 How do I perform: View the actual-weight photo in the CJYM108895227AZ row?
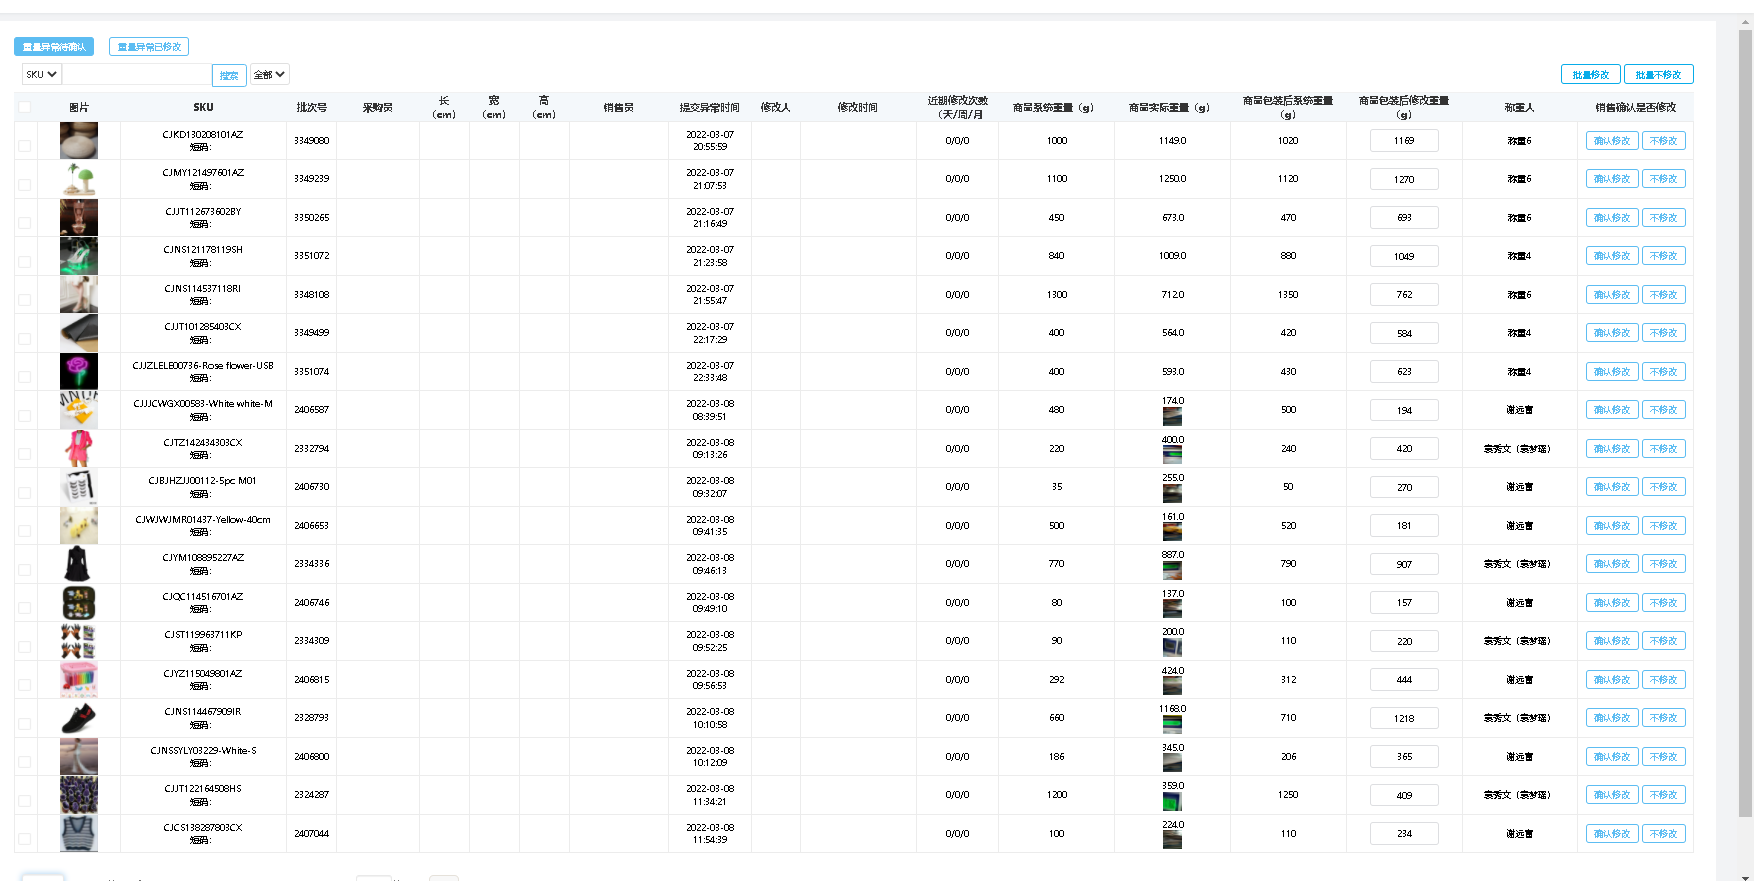point(1172,571)
